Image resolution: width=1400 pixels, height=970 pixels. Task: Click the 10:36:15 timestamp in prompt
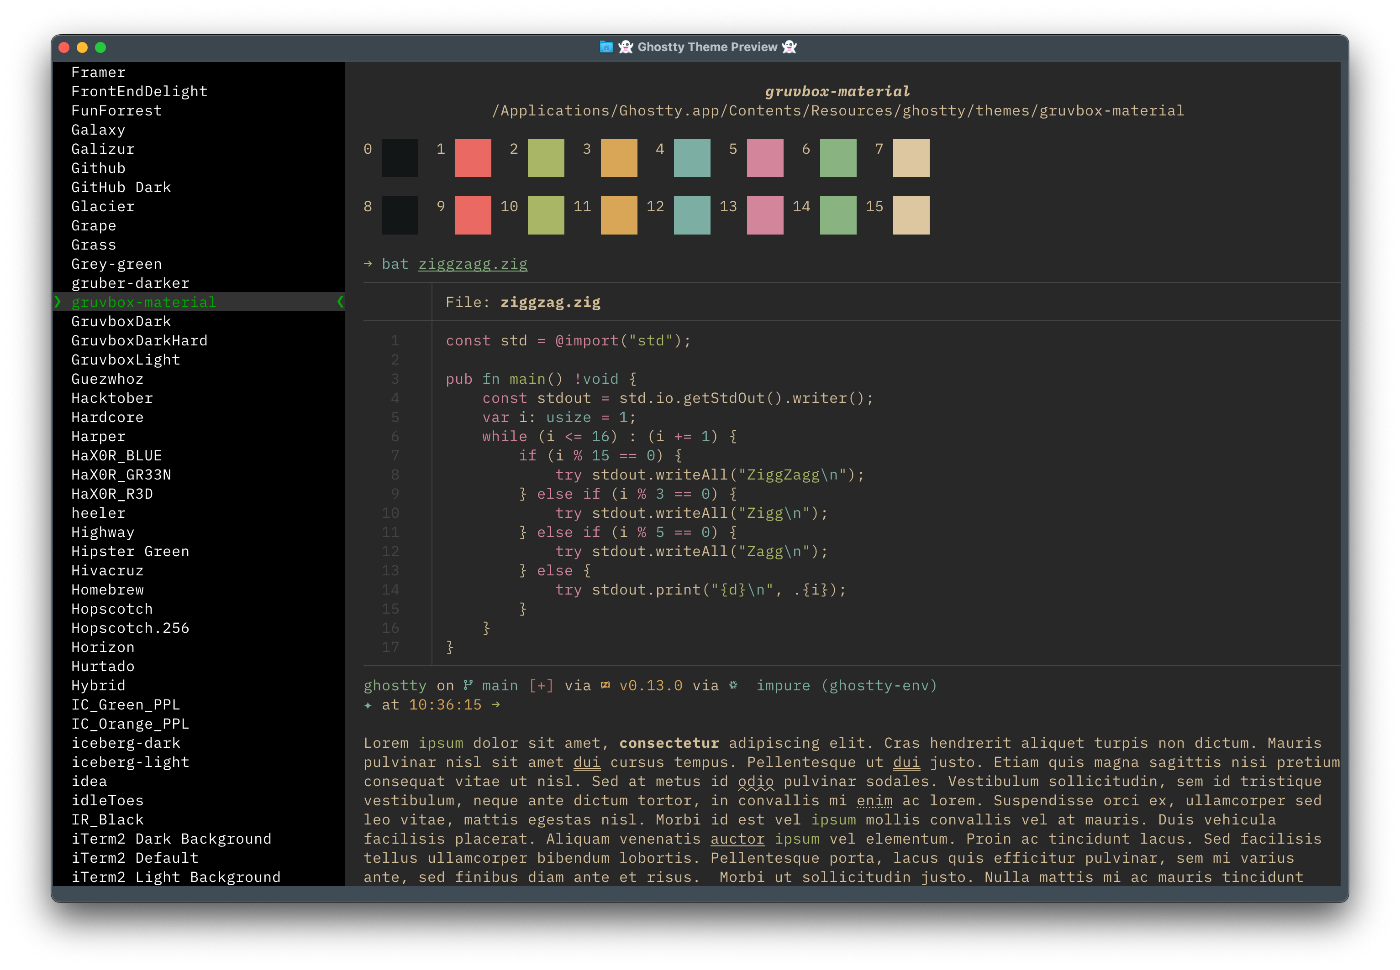pyautogui.click(x=445, y=705)
